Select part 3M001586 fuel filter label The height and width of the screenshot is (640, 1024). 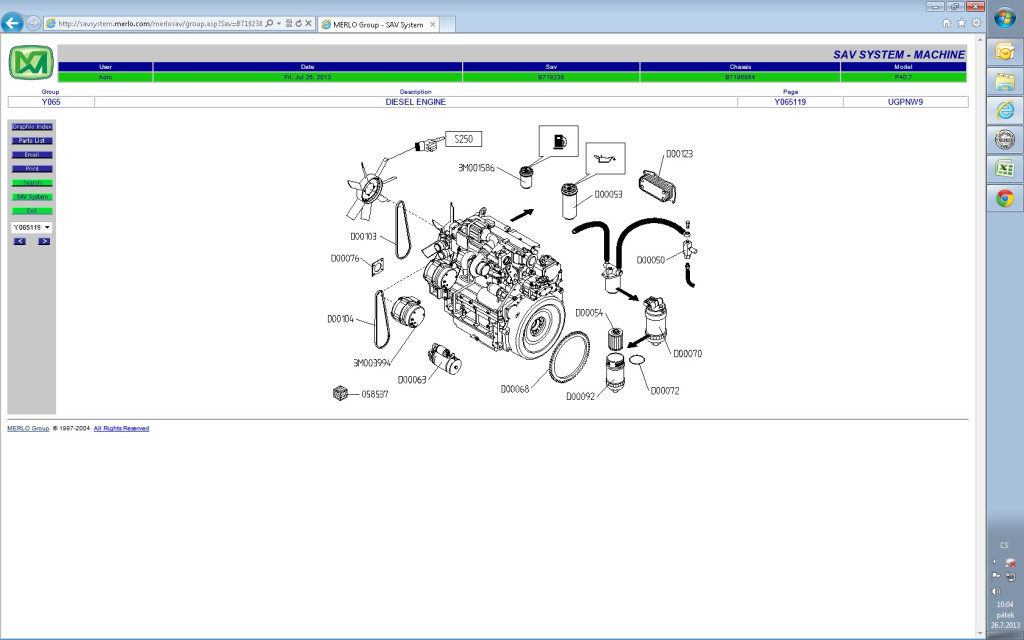point(476,168)
